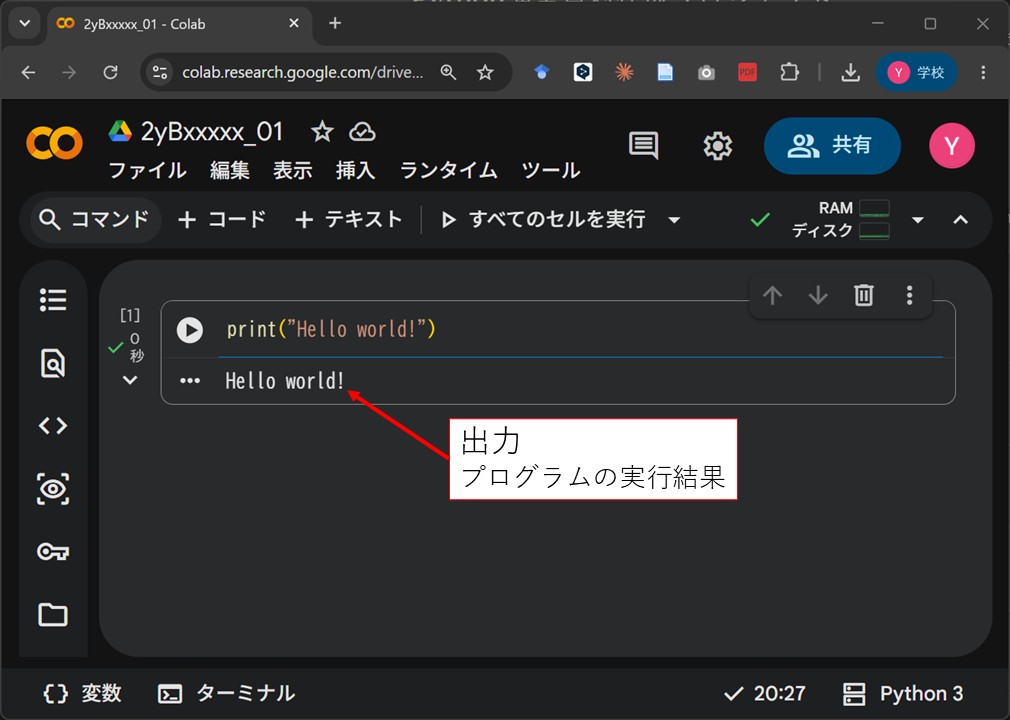The height and width of the screenshot is (720, 1010).
Task: Run all cells with すべてのセルを実行
Action: coord(545,220)
